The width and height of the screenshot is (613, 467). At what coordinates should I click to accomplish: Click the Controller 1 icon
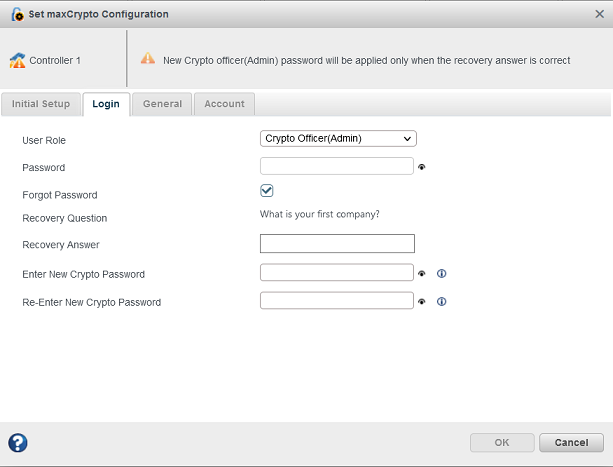17,60
